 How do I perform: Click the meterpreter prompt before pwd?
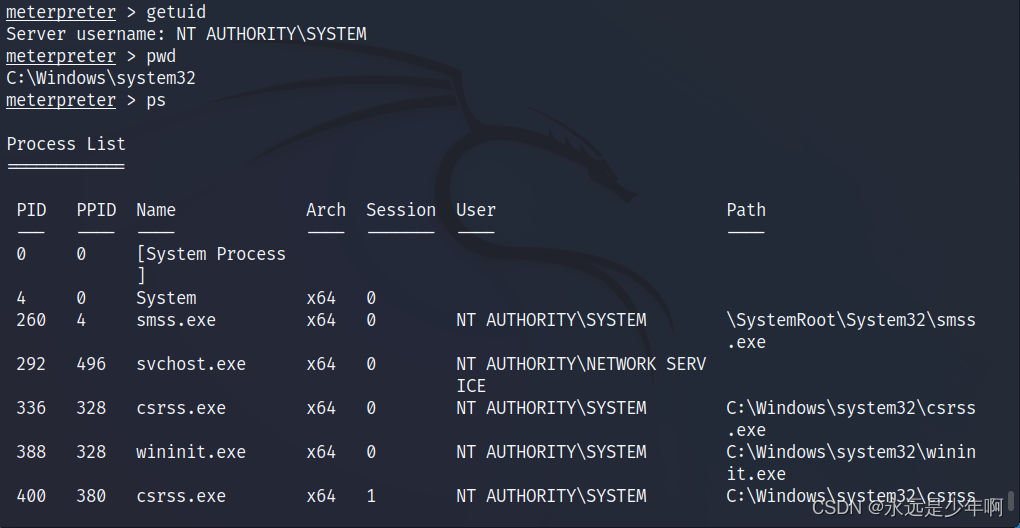pos(61,57)
